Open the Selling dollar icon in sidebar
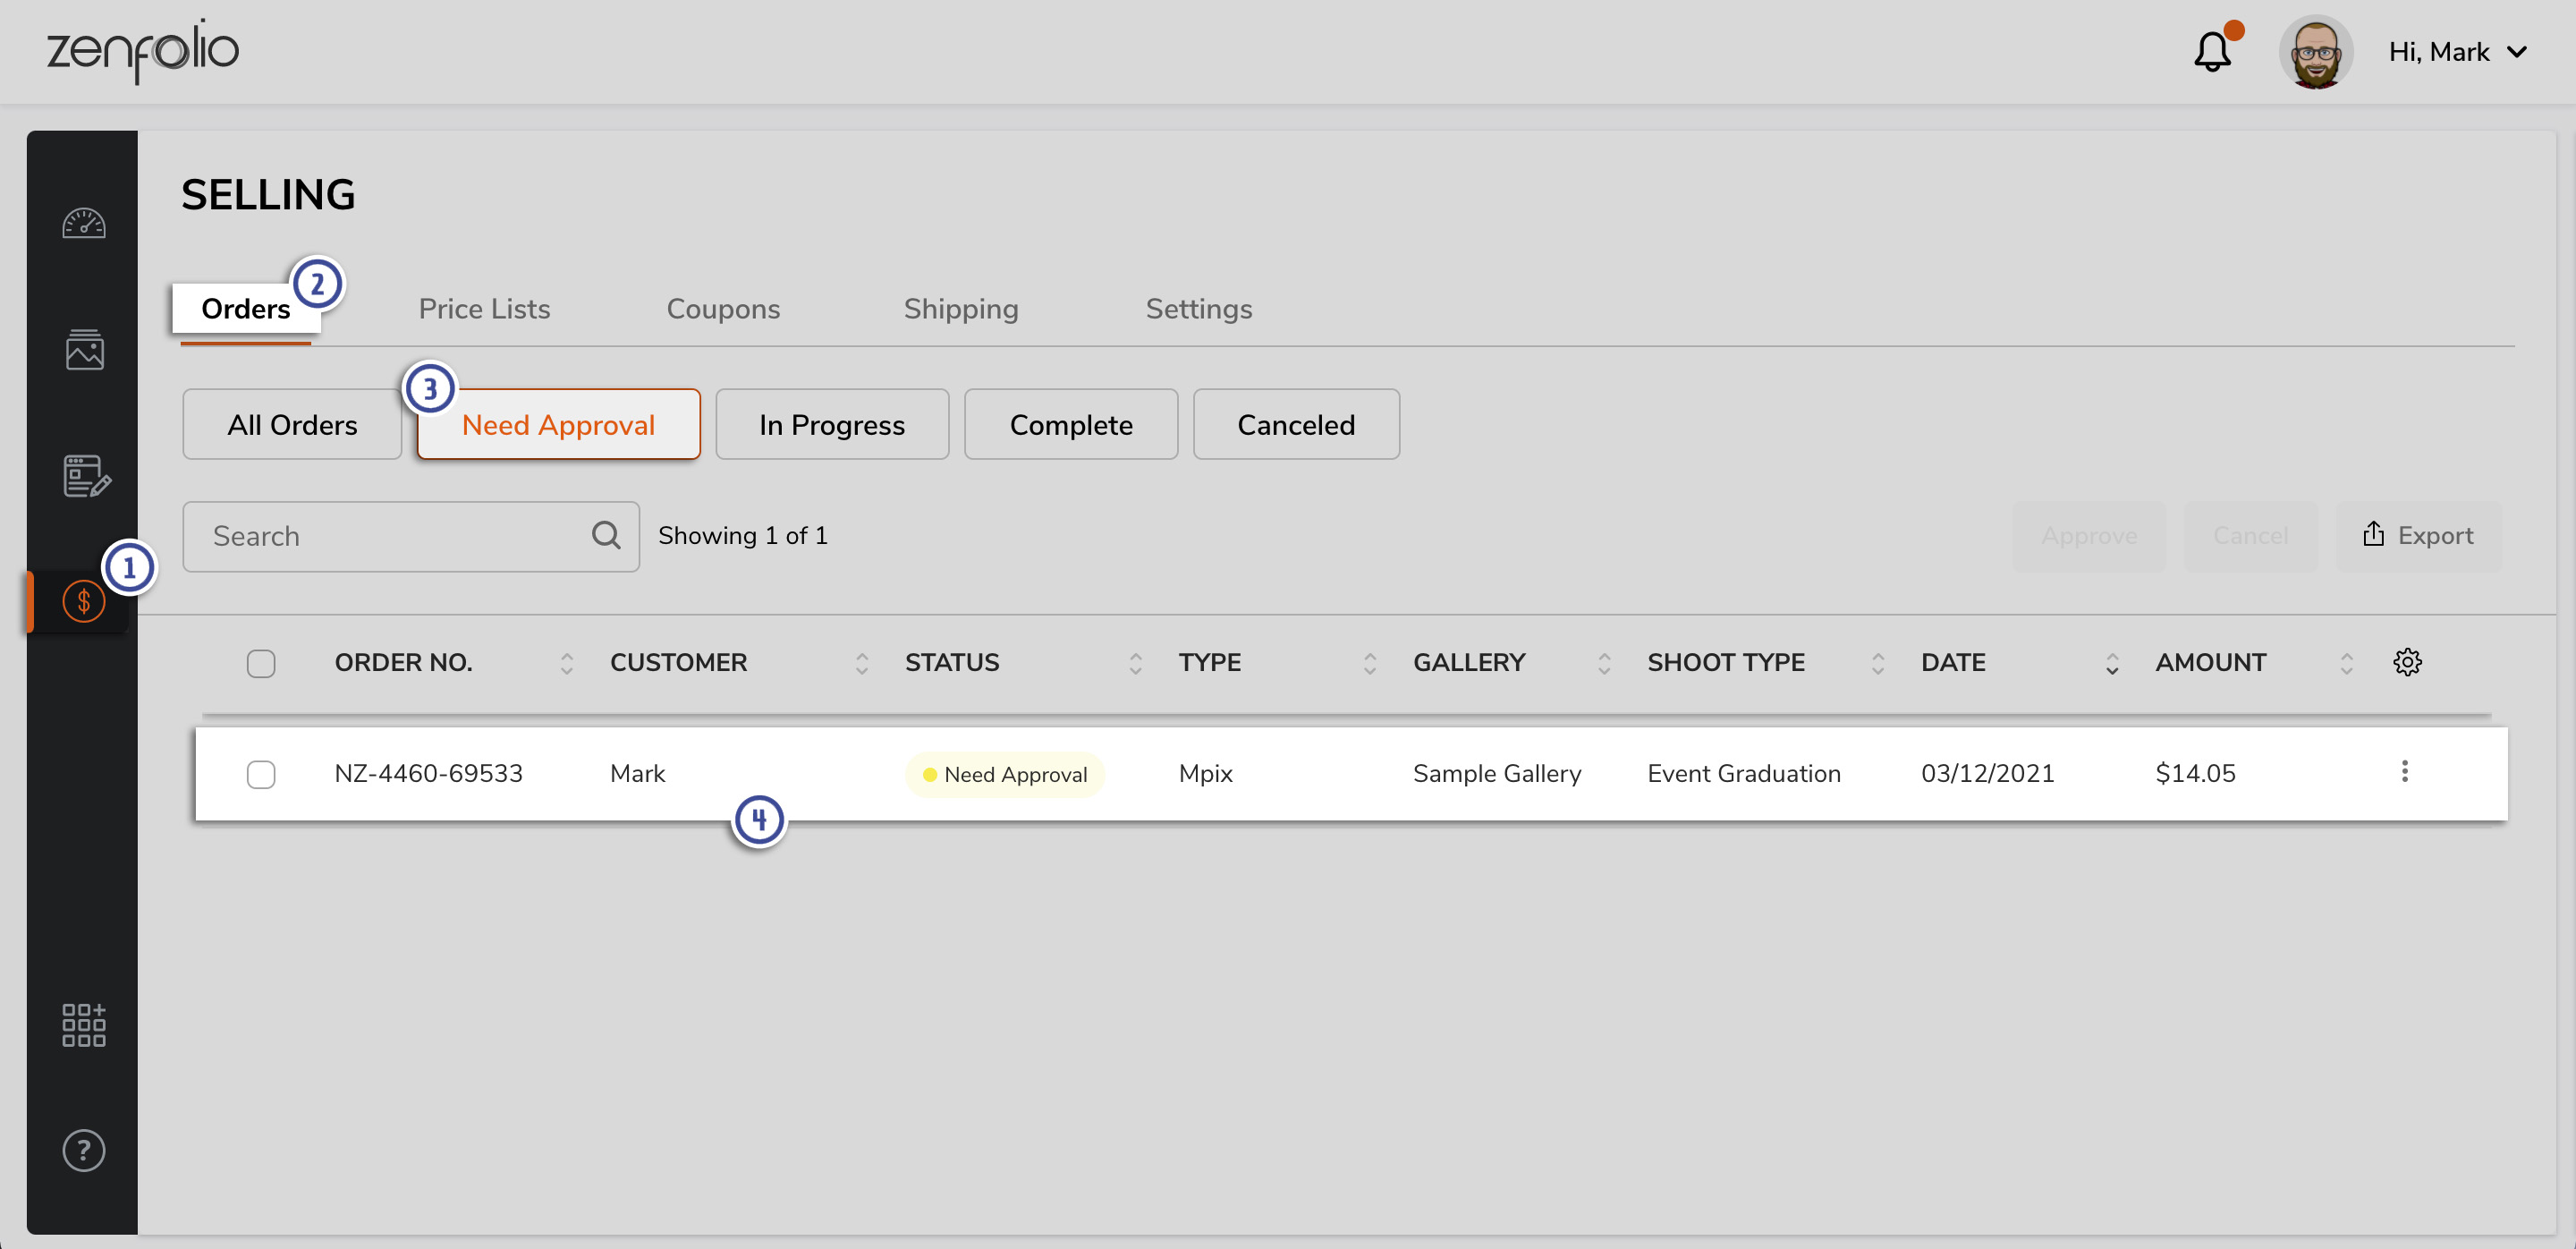 (x=84, y=601)
